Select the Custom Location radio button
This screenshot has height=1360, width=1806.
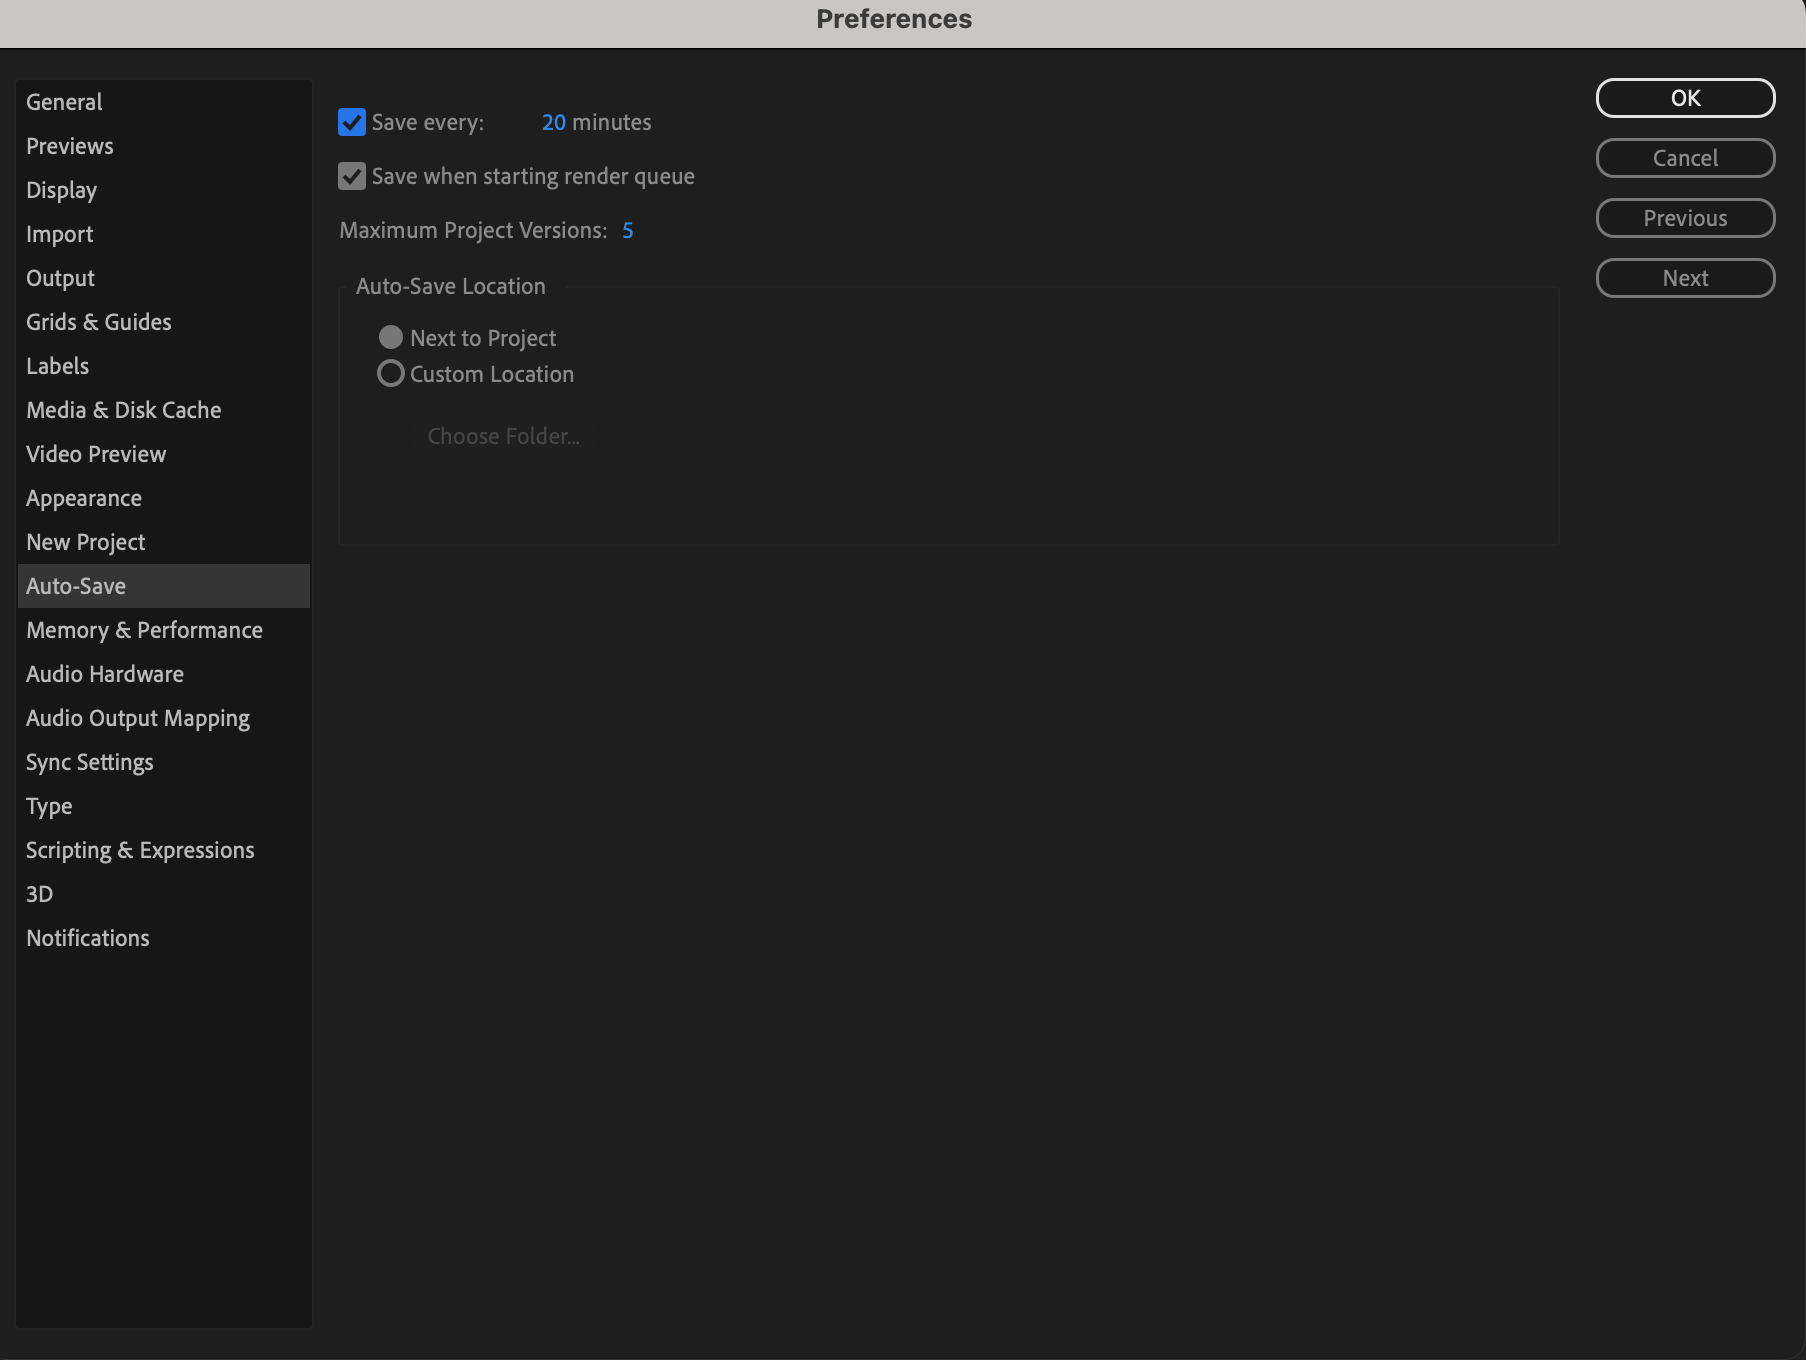pyautogui.click(x=391, y=374)
